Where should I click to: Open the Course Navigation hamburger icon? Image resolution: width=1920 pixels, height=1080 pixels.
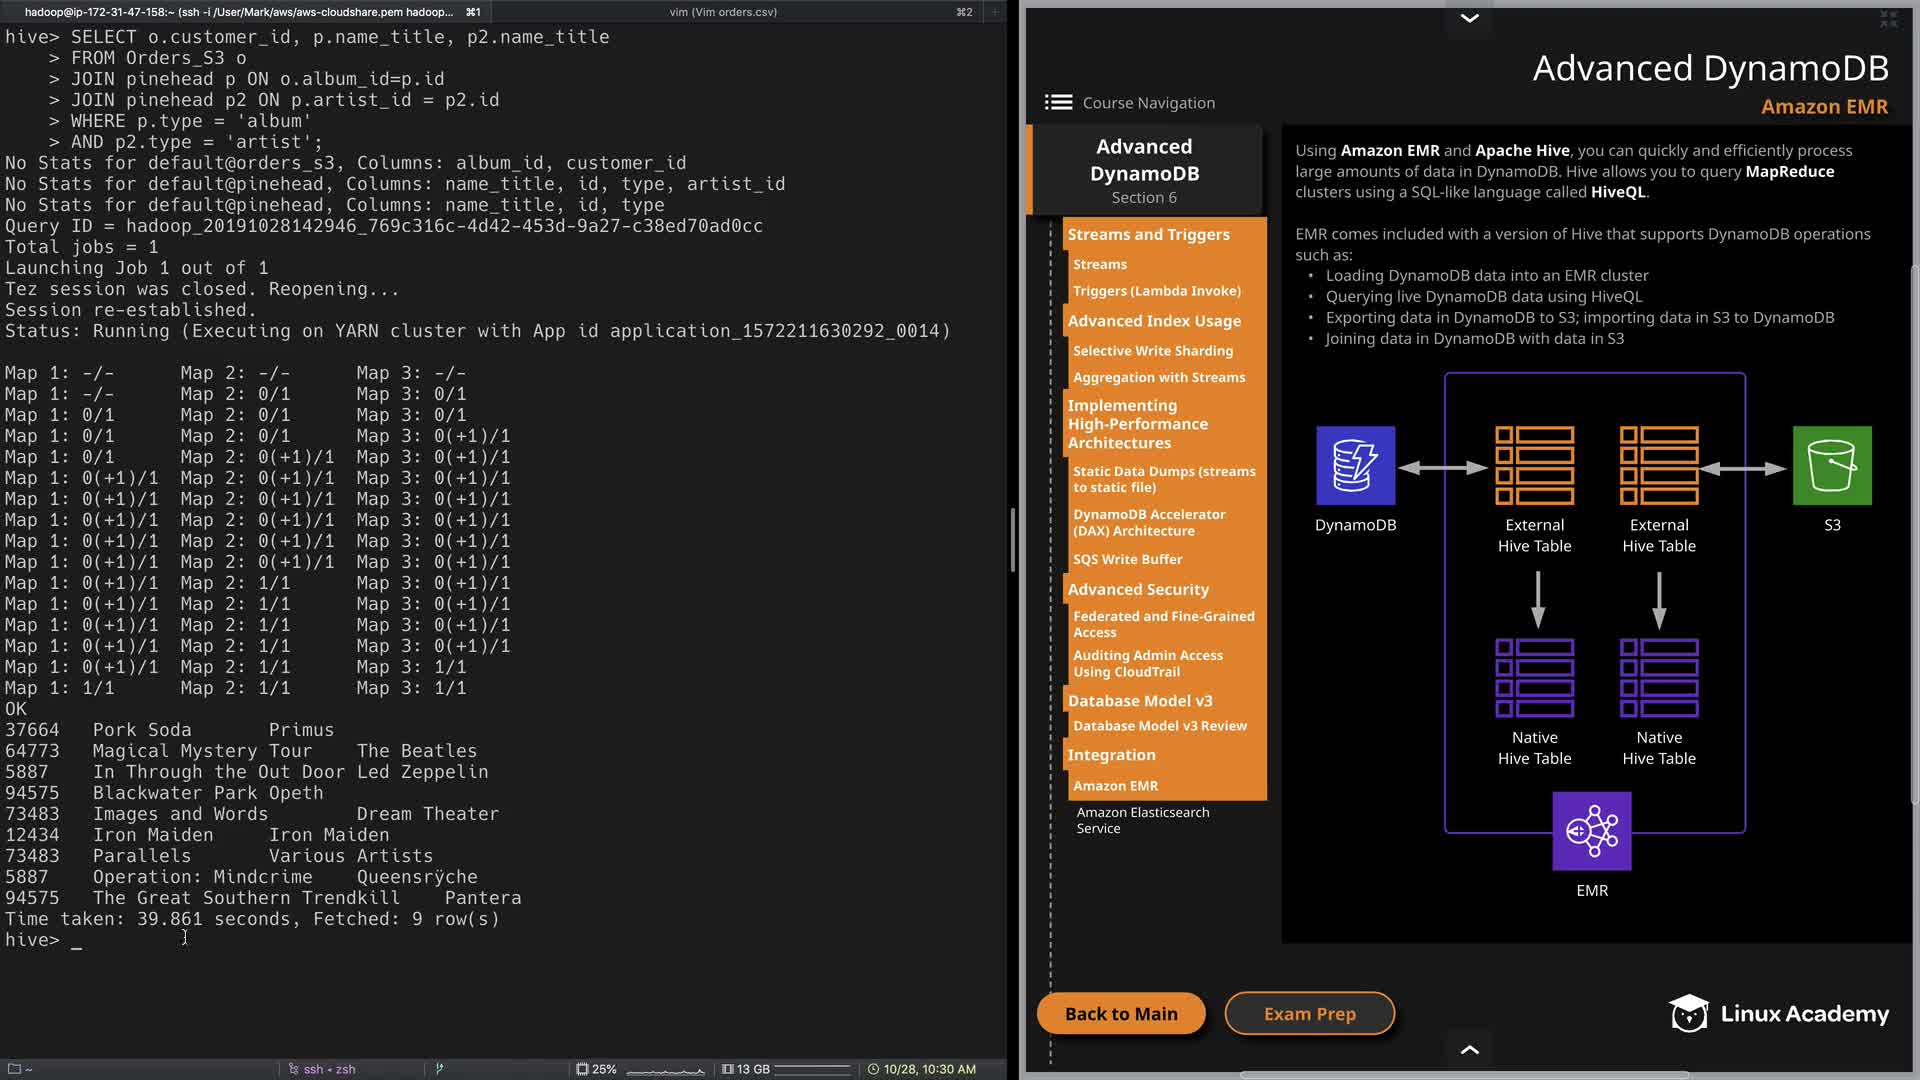[1058, 102]
